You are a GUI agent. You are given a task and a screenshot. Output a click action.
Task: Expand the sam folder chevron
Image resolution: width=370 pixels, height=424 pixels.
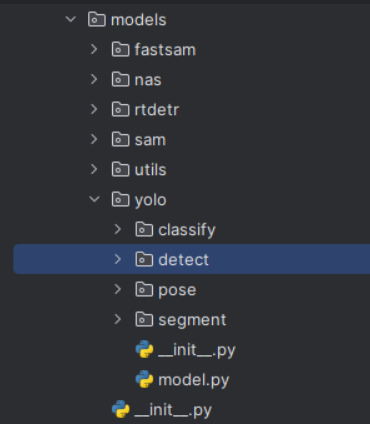pyautogui.click(x=94, y=139)
